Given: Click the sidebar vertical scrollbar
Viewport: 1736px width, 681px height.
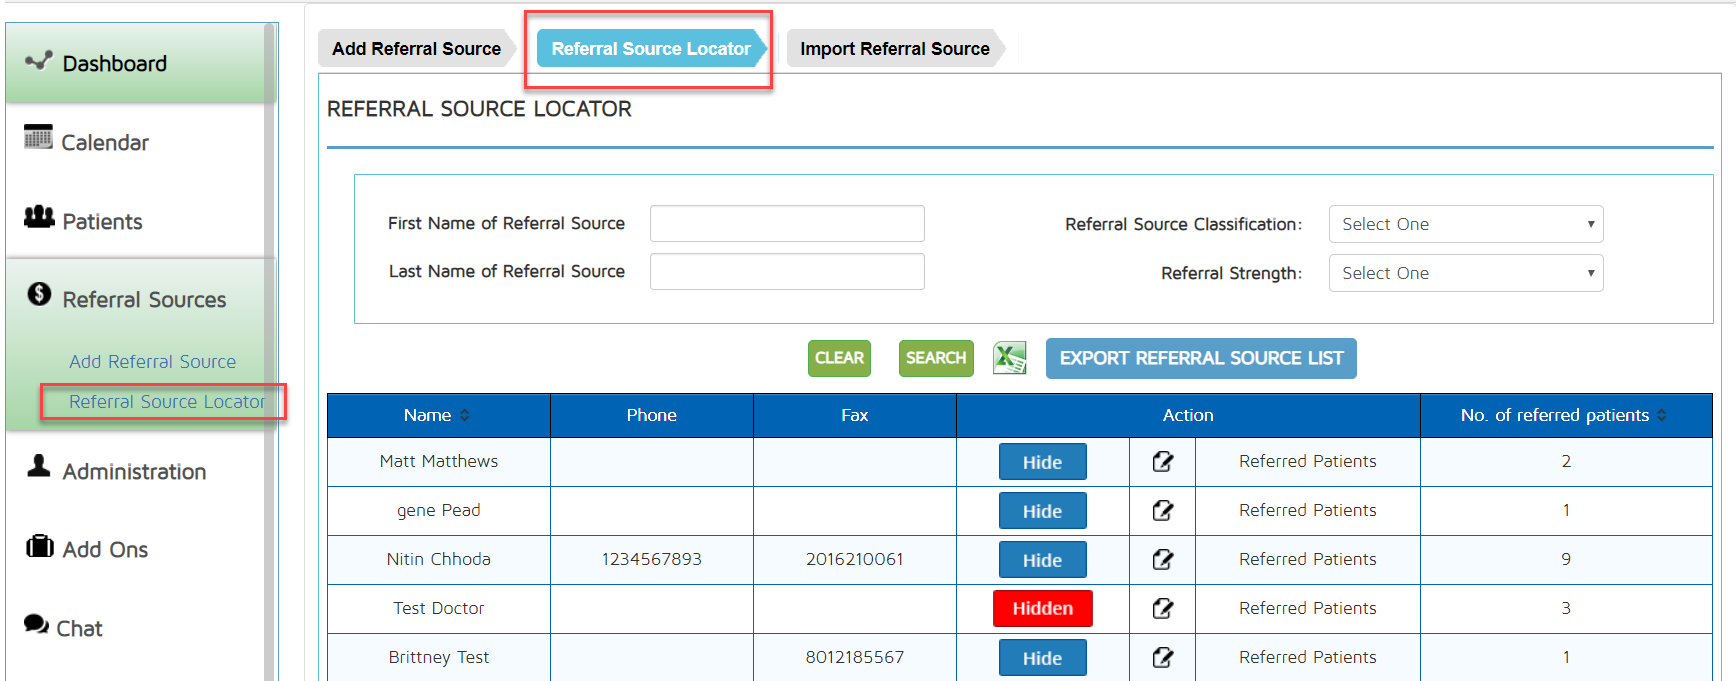Looking at the screenshot, I should tap(269, 350).
